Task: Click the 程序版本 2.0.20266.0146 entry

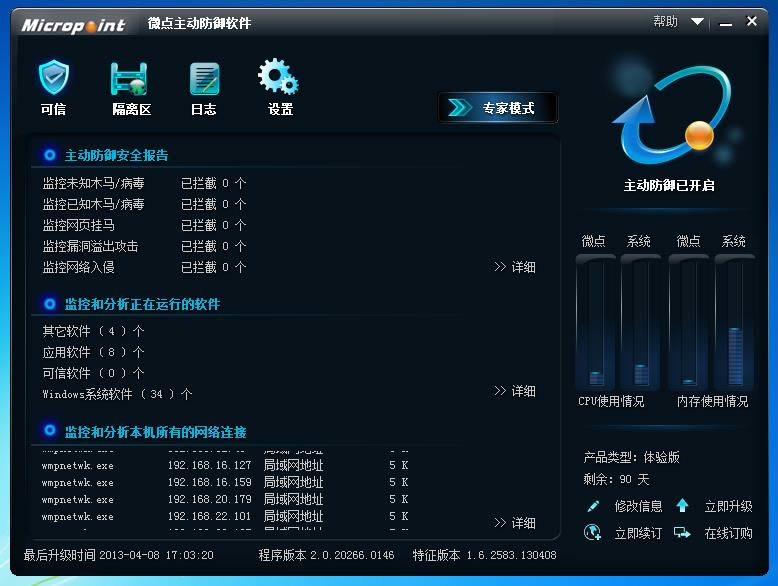Action: coord(326,555)
